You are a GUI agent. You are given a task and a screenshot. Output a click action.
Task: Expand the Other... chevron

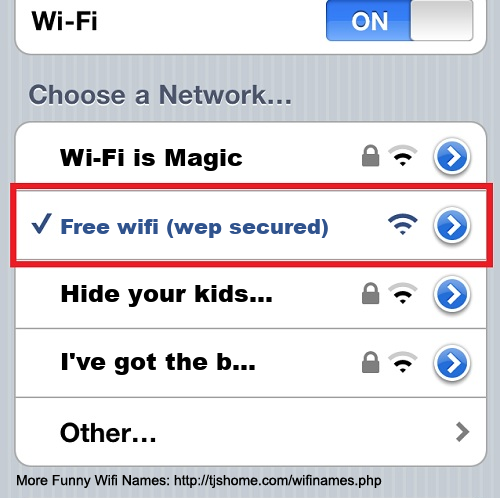[x=462, y=432]
